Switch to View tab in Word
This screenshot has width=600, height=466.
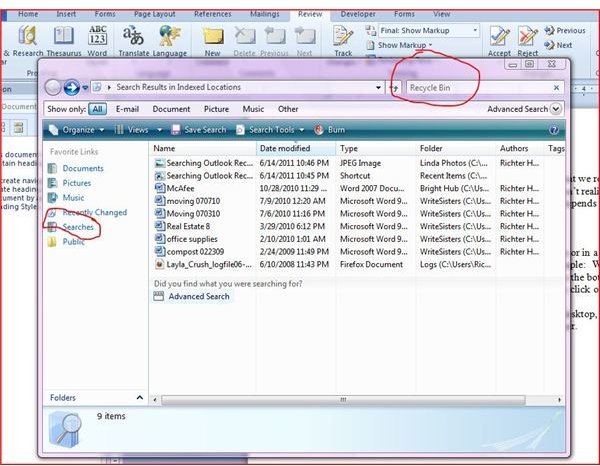[x=441, y=14]
